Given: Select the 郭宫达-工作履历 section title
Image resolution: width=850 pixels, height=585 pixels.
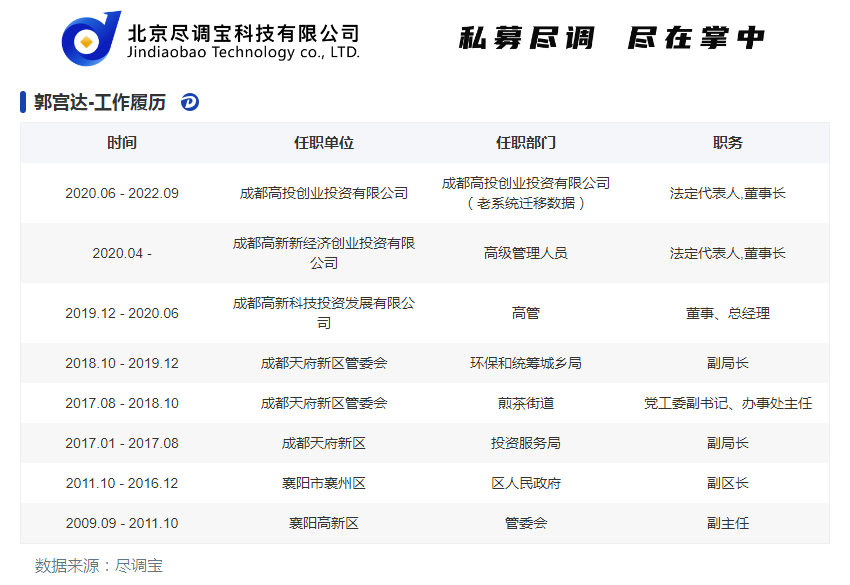Looking at the screenshot, I should click(x=100, y=102).
